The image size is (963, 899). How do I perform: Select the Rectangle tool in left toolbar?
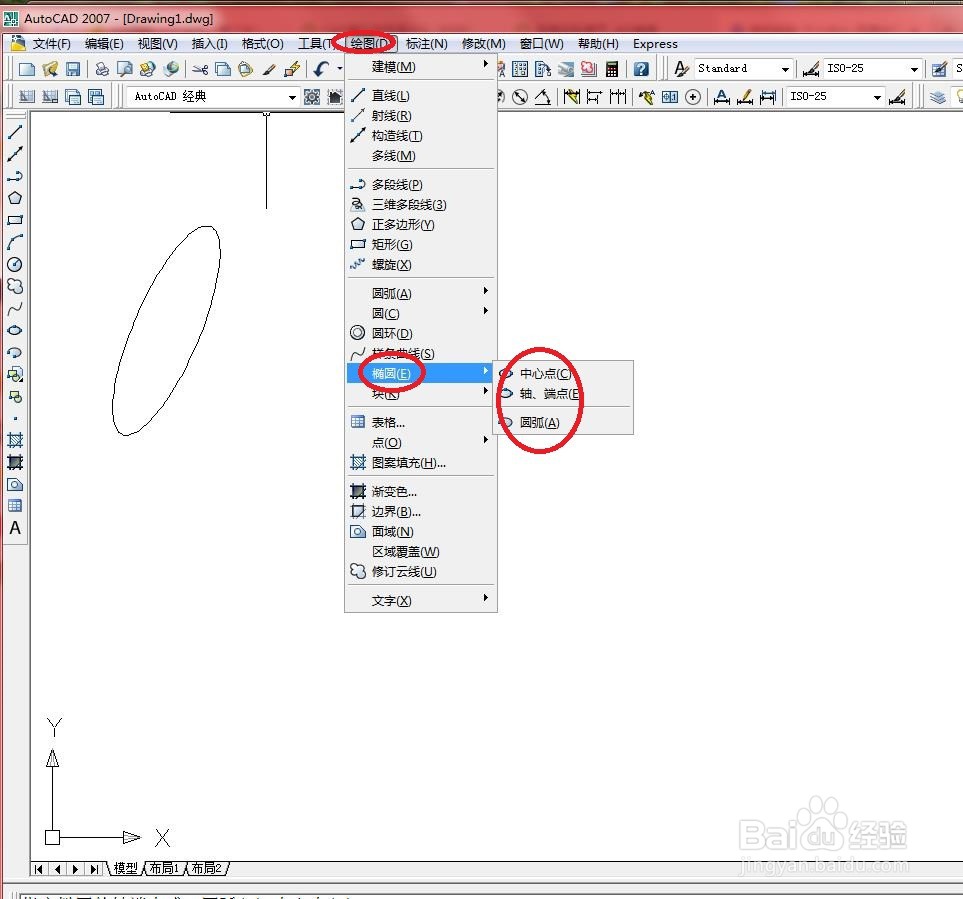pyautogui.click(x=15, y=220)
